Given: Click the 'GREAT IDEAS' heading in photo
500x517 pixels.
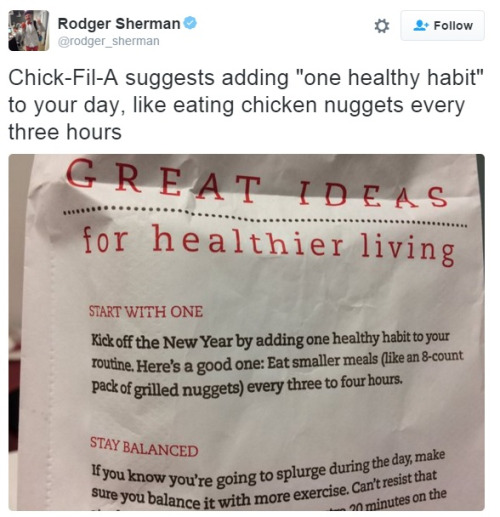Looking at the screenshot, I should coord(257,184).
